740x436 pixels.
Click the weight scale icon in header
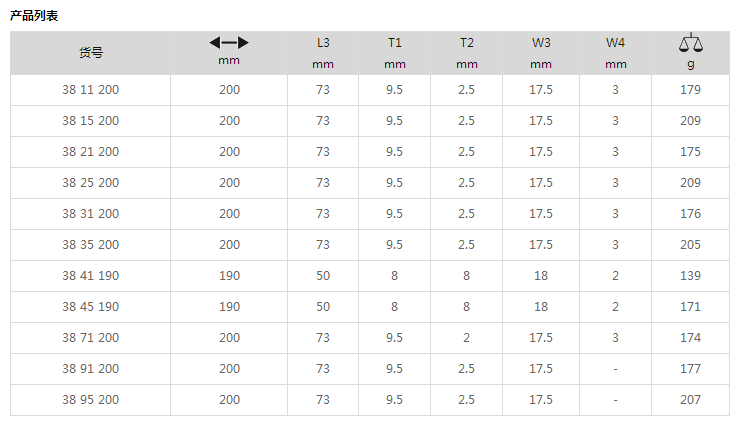click(690, 43)
